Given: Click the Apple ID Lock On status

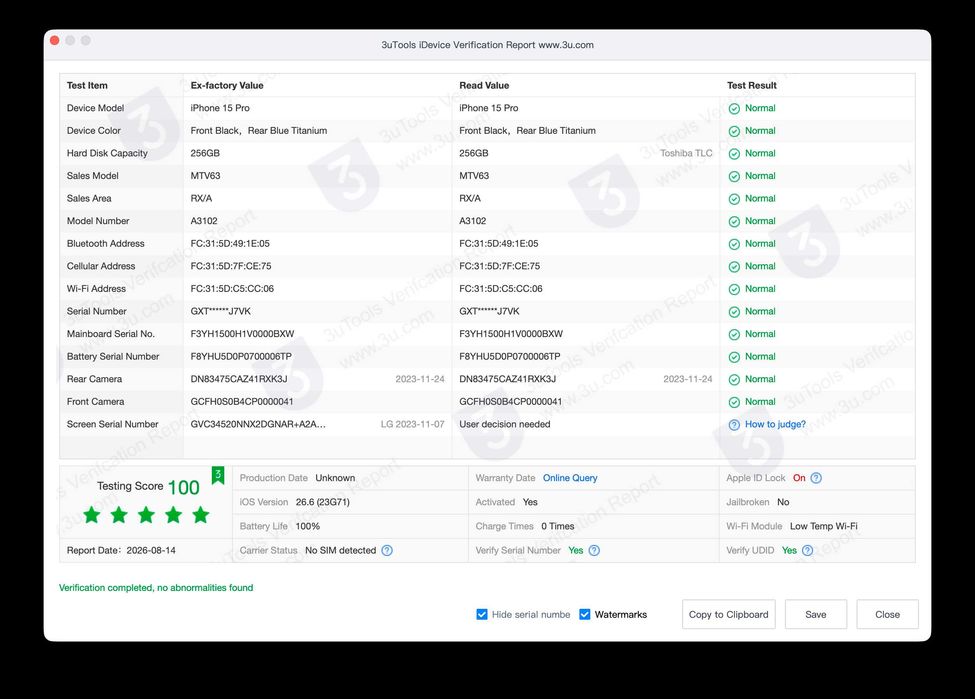Looking at the screenshot, I should click(x=799, y=478).
